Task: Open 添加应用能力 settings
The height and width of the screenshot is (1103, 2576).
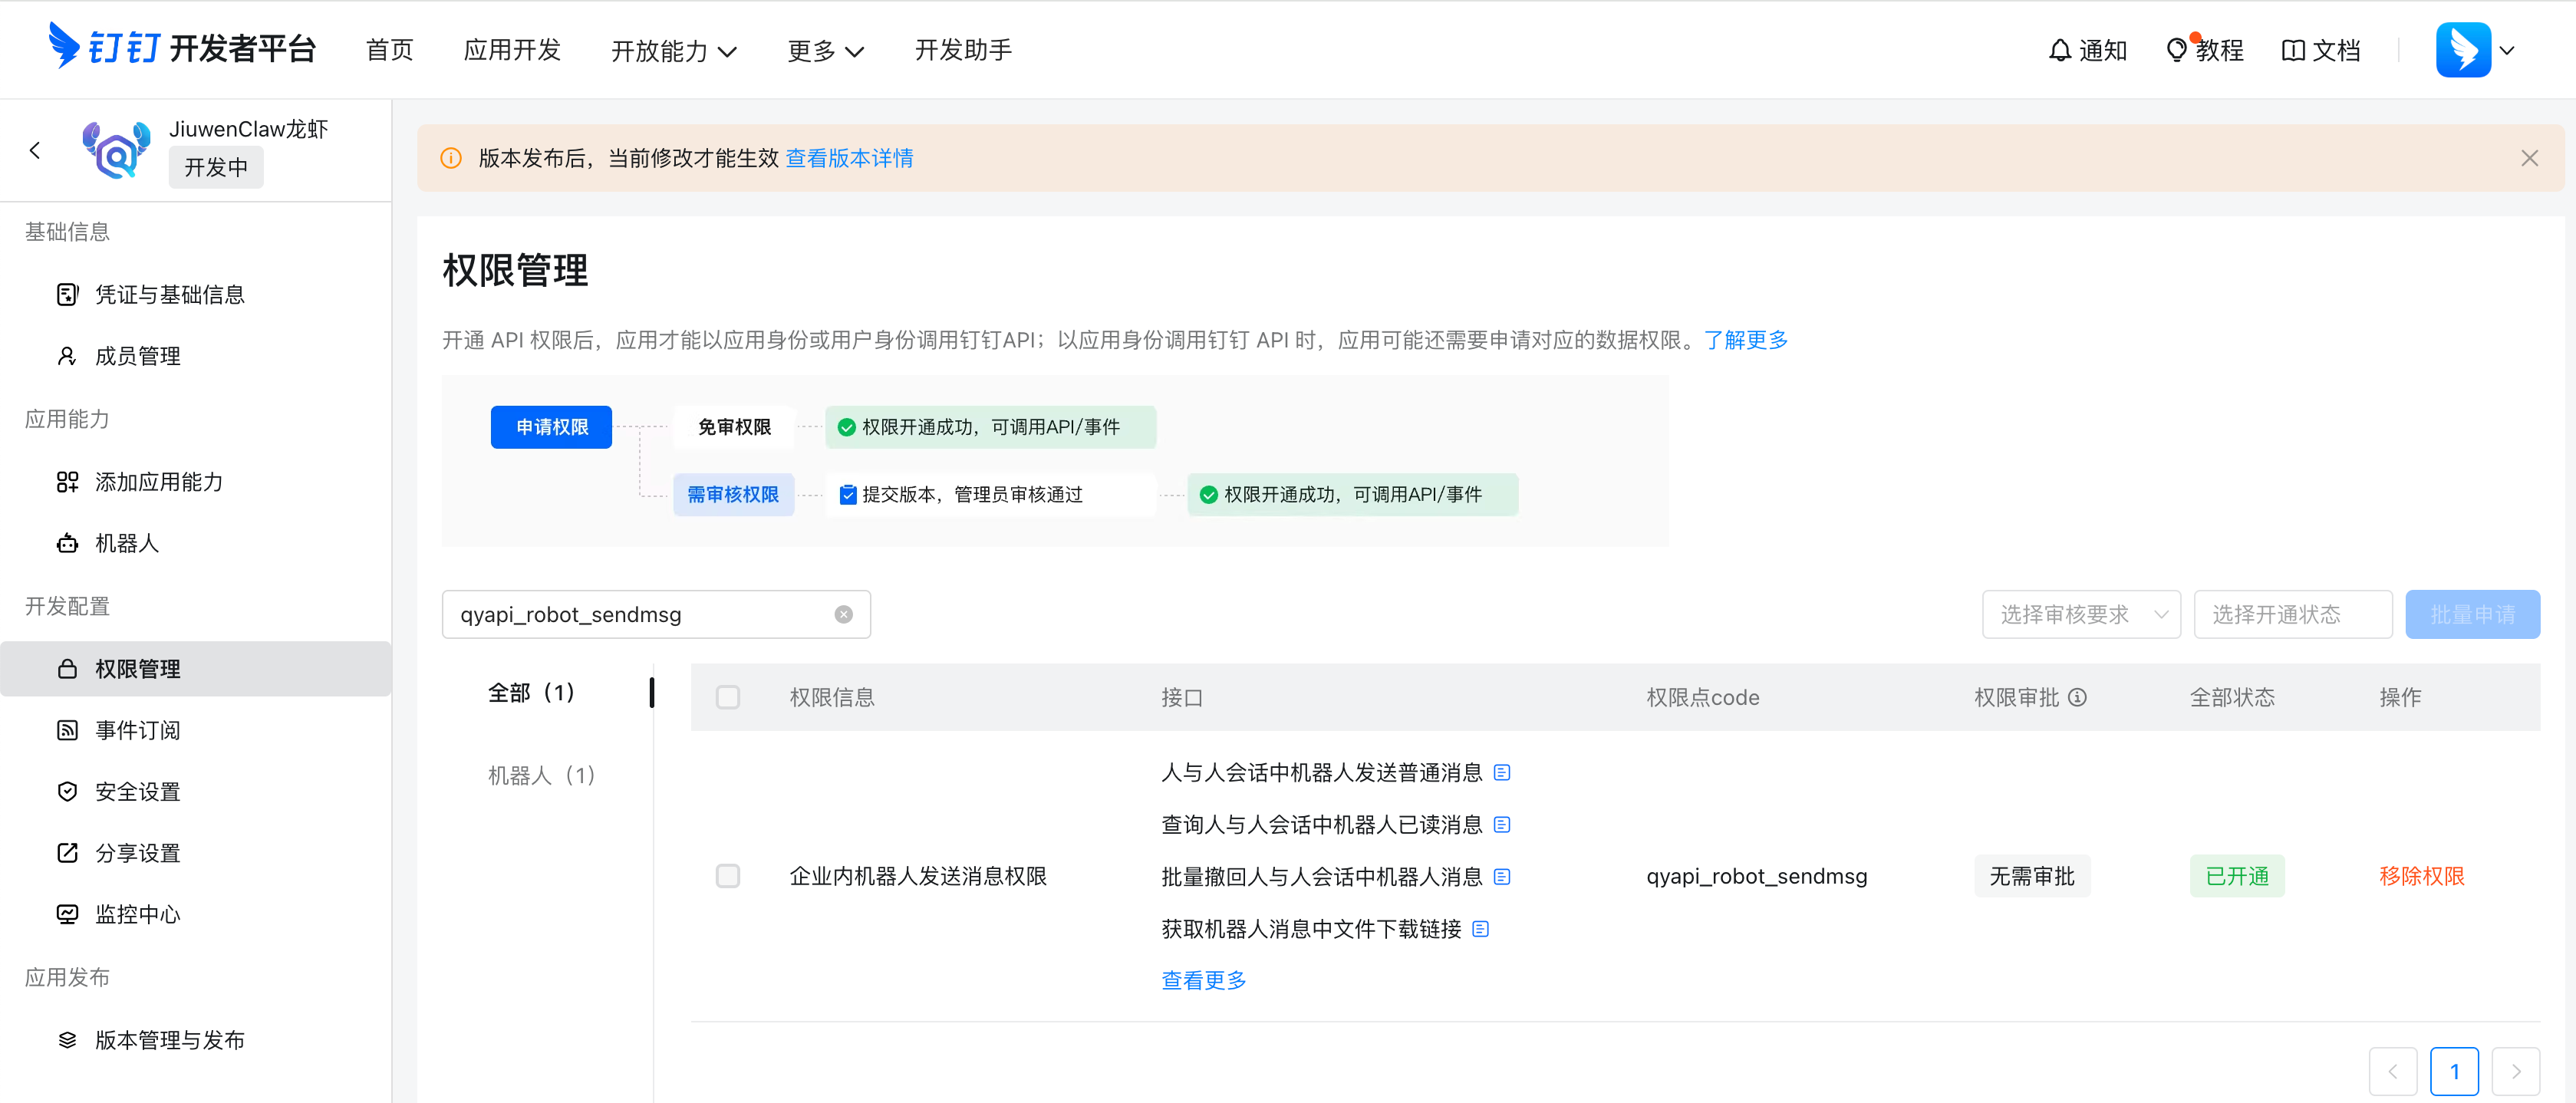Action: coord(160,481)
